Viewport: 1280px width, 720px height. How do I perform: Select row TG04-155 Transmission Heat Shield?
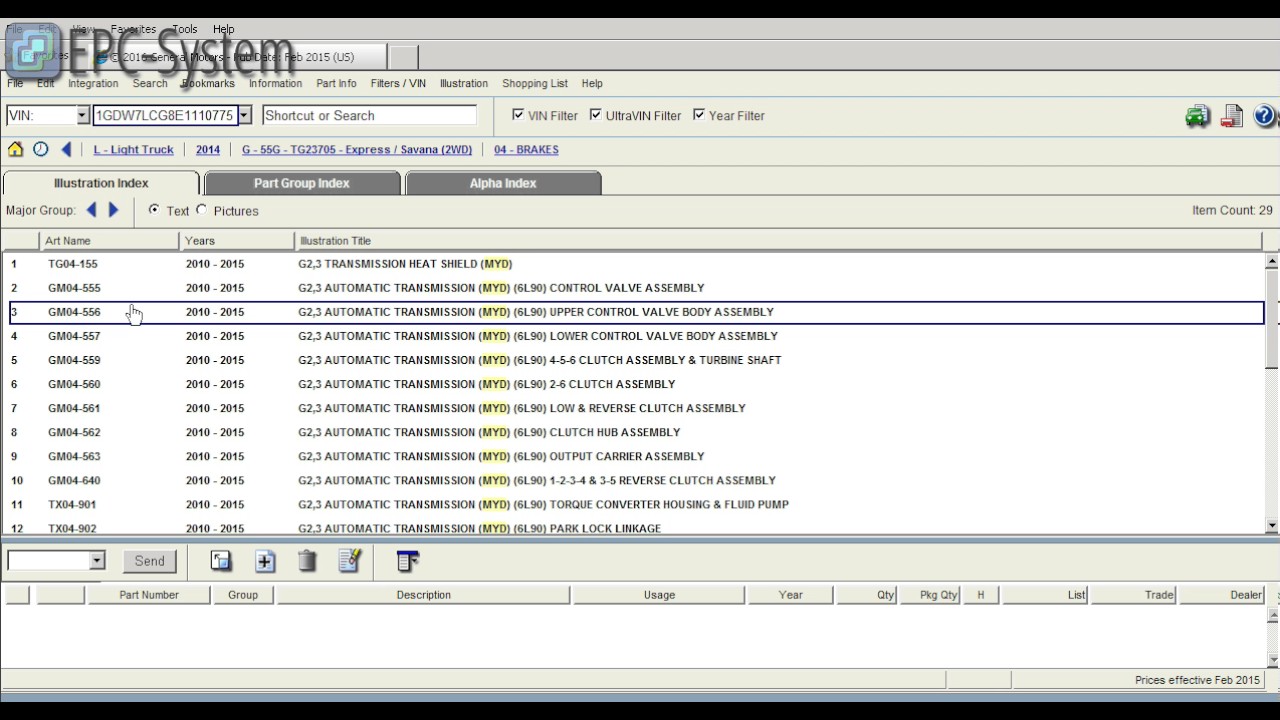pyautogui.click(x=636, y=264)
